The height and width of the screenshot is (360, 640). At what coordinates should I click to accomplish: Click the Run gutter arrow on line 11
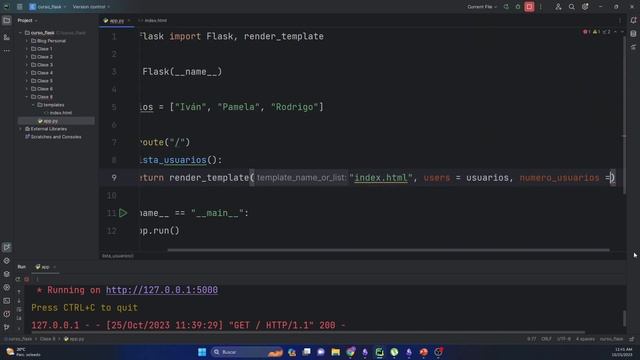point(123,213)
